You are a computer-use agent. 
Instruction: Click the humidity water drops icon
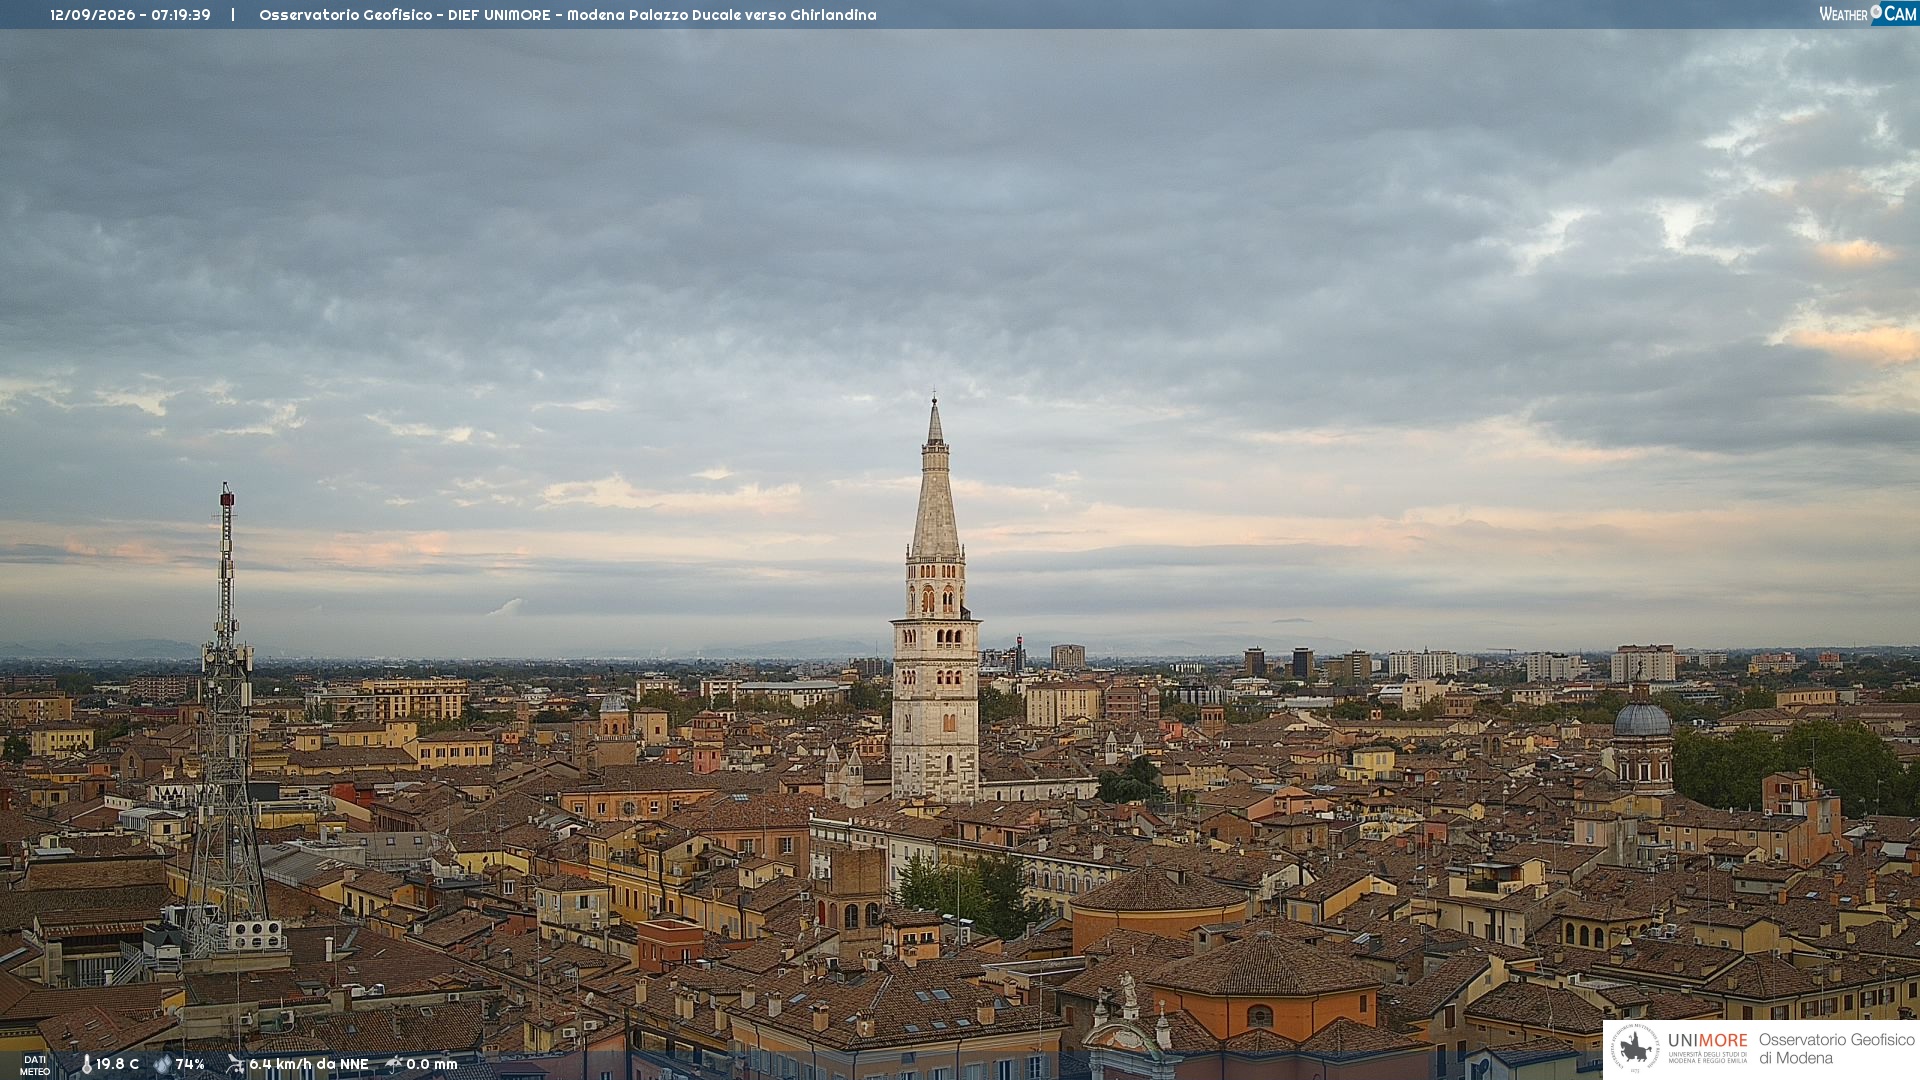(x=162, y=1064)
